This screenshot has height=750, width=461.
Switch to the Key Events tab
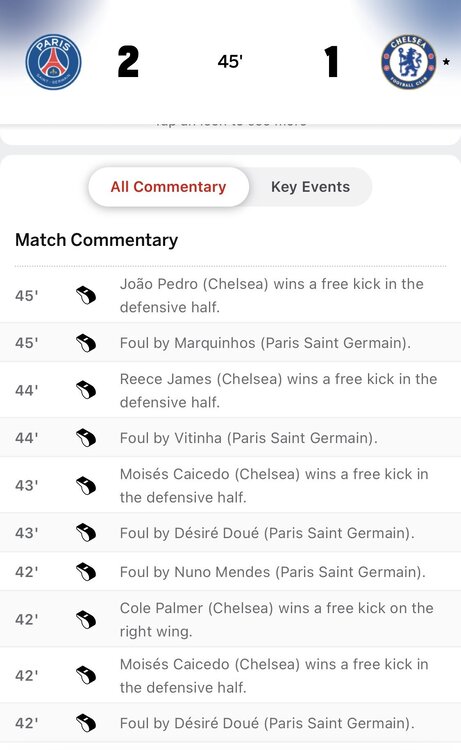(310, 187)
